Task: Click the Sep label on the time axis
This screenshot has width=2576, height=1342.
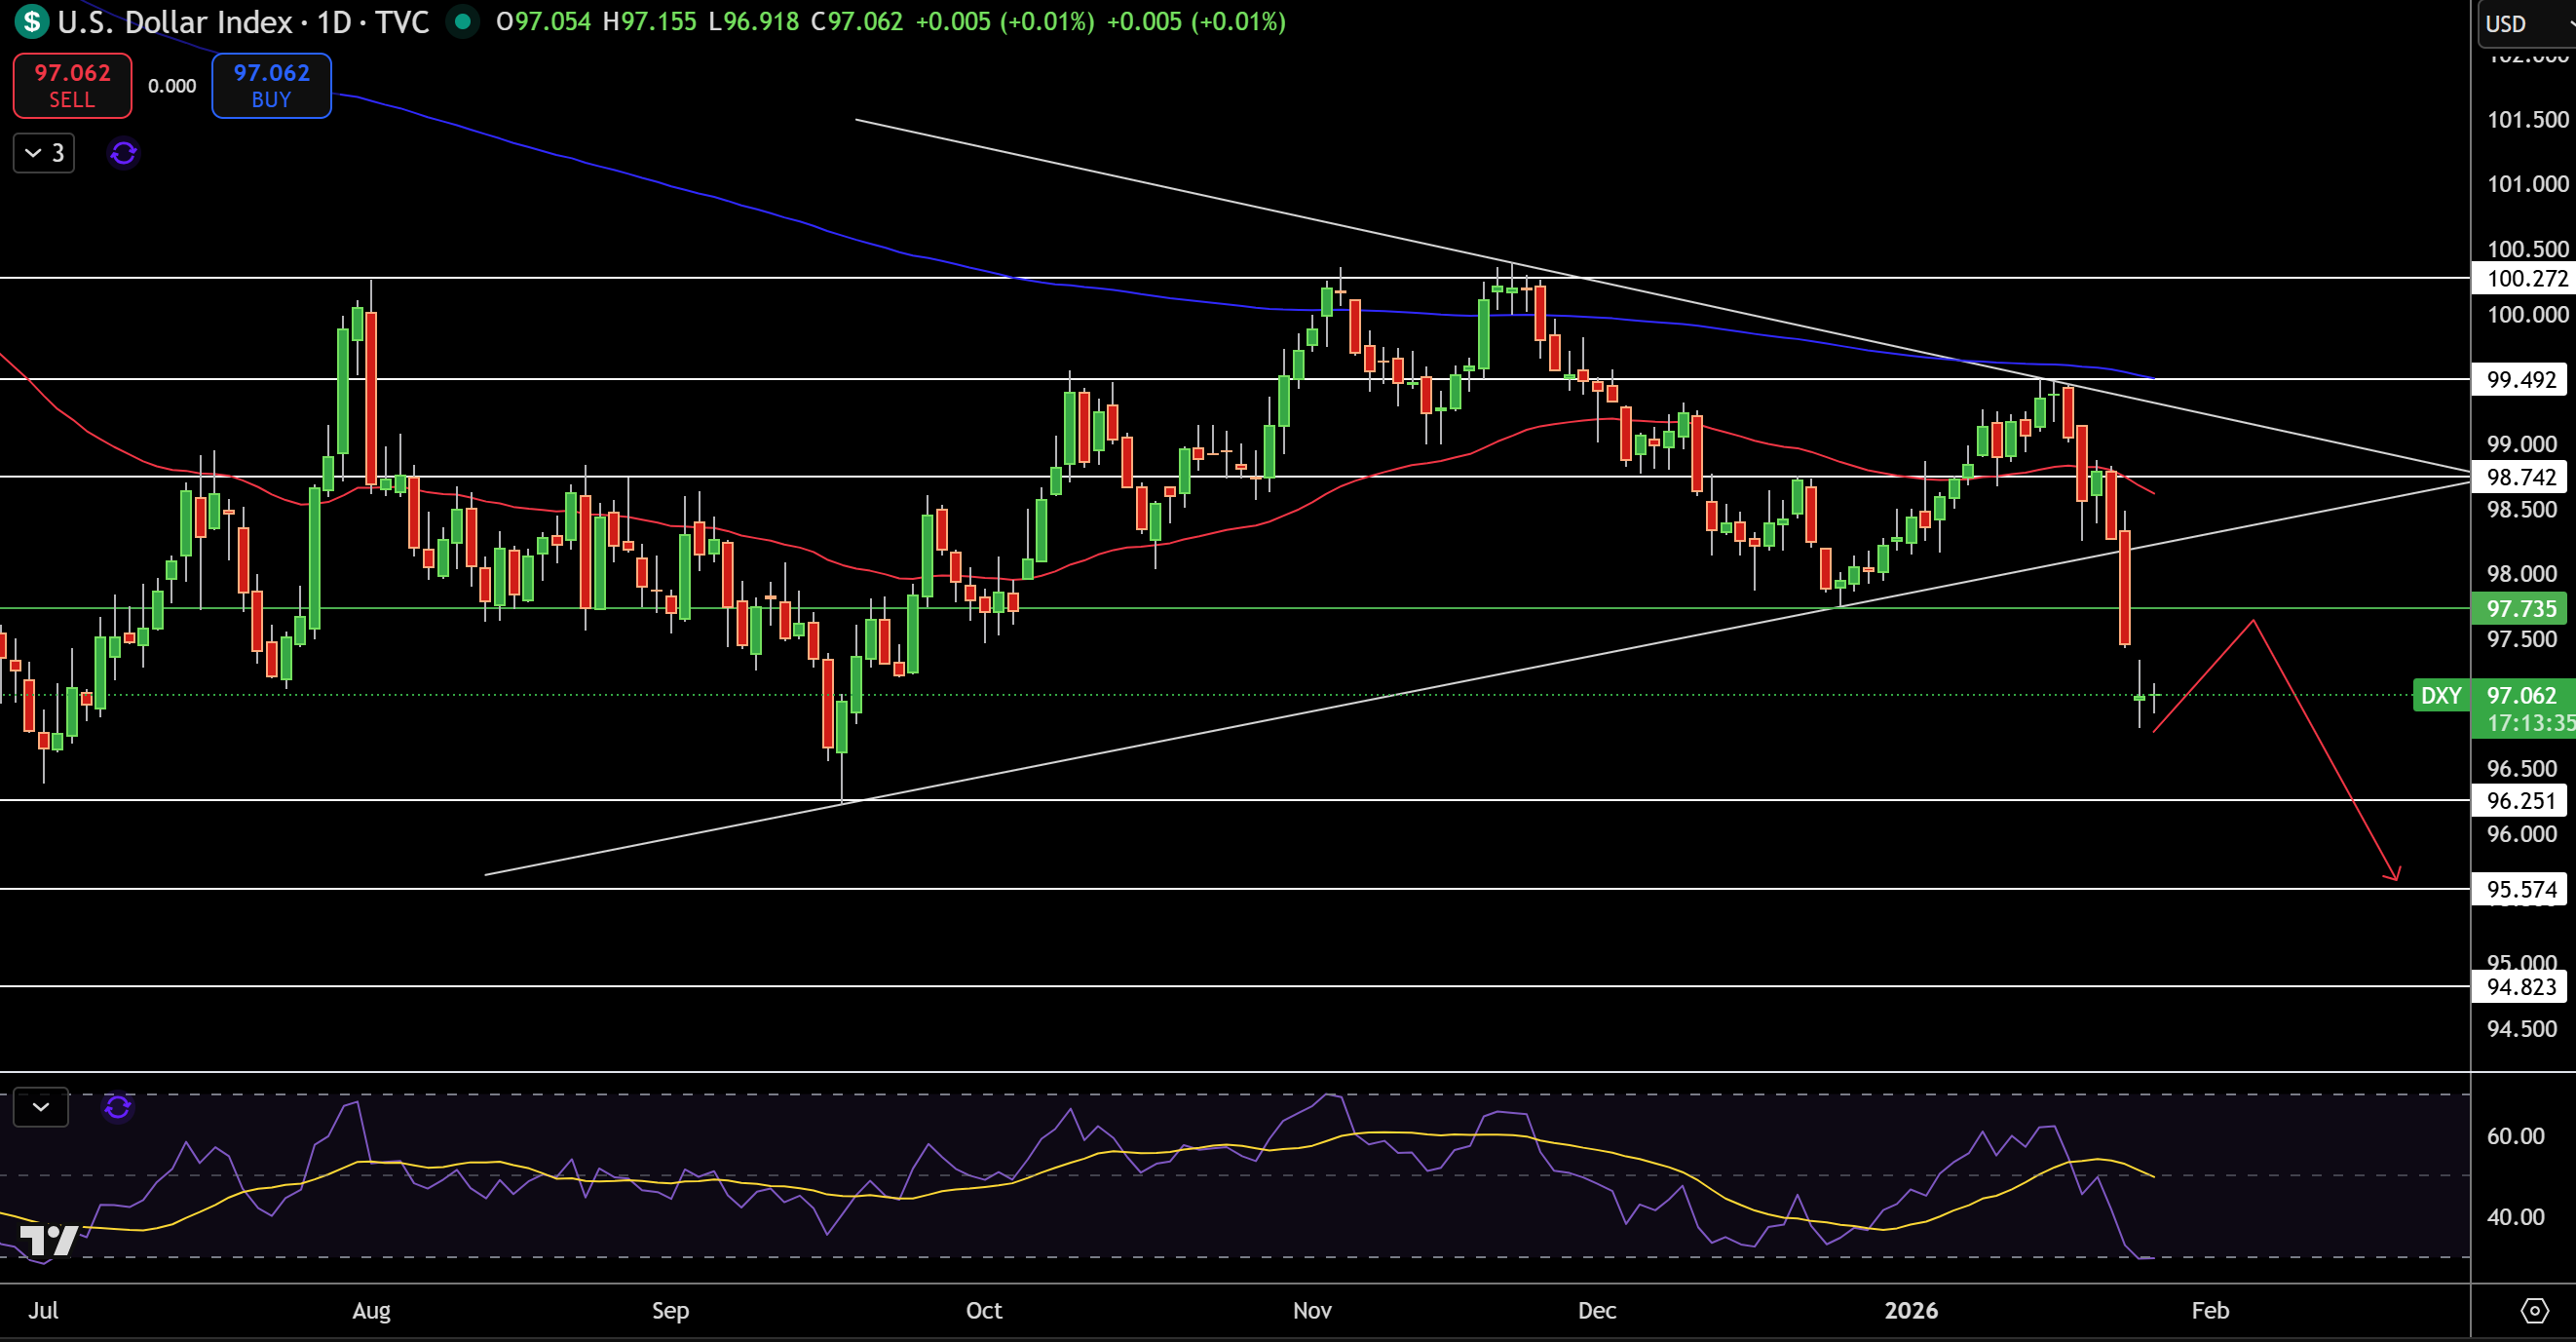Action: [x=670, y=1310]
